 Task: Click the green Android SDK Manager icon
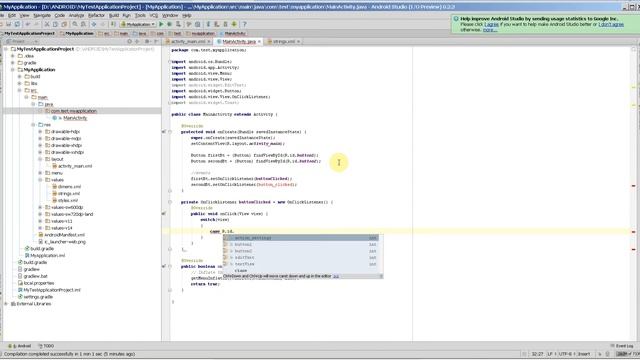point(234,24)
